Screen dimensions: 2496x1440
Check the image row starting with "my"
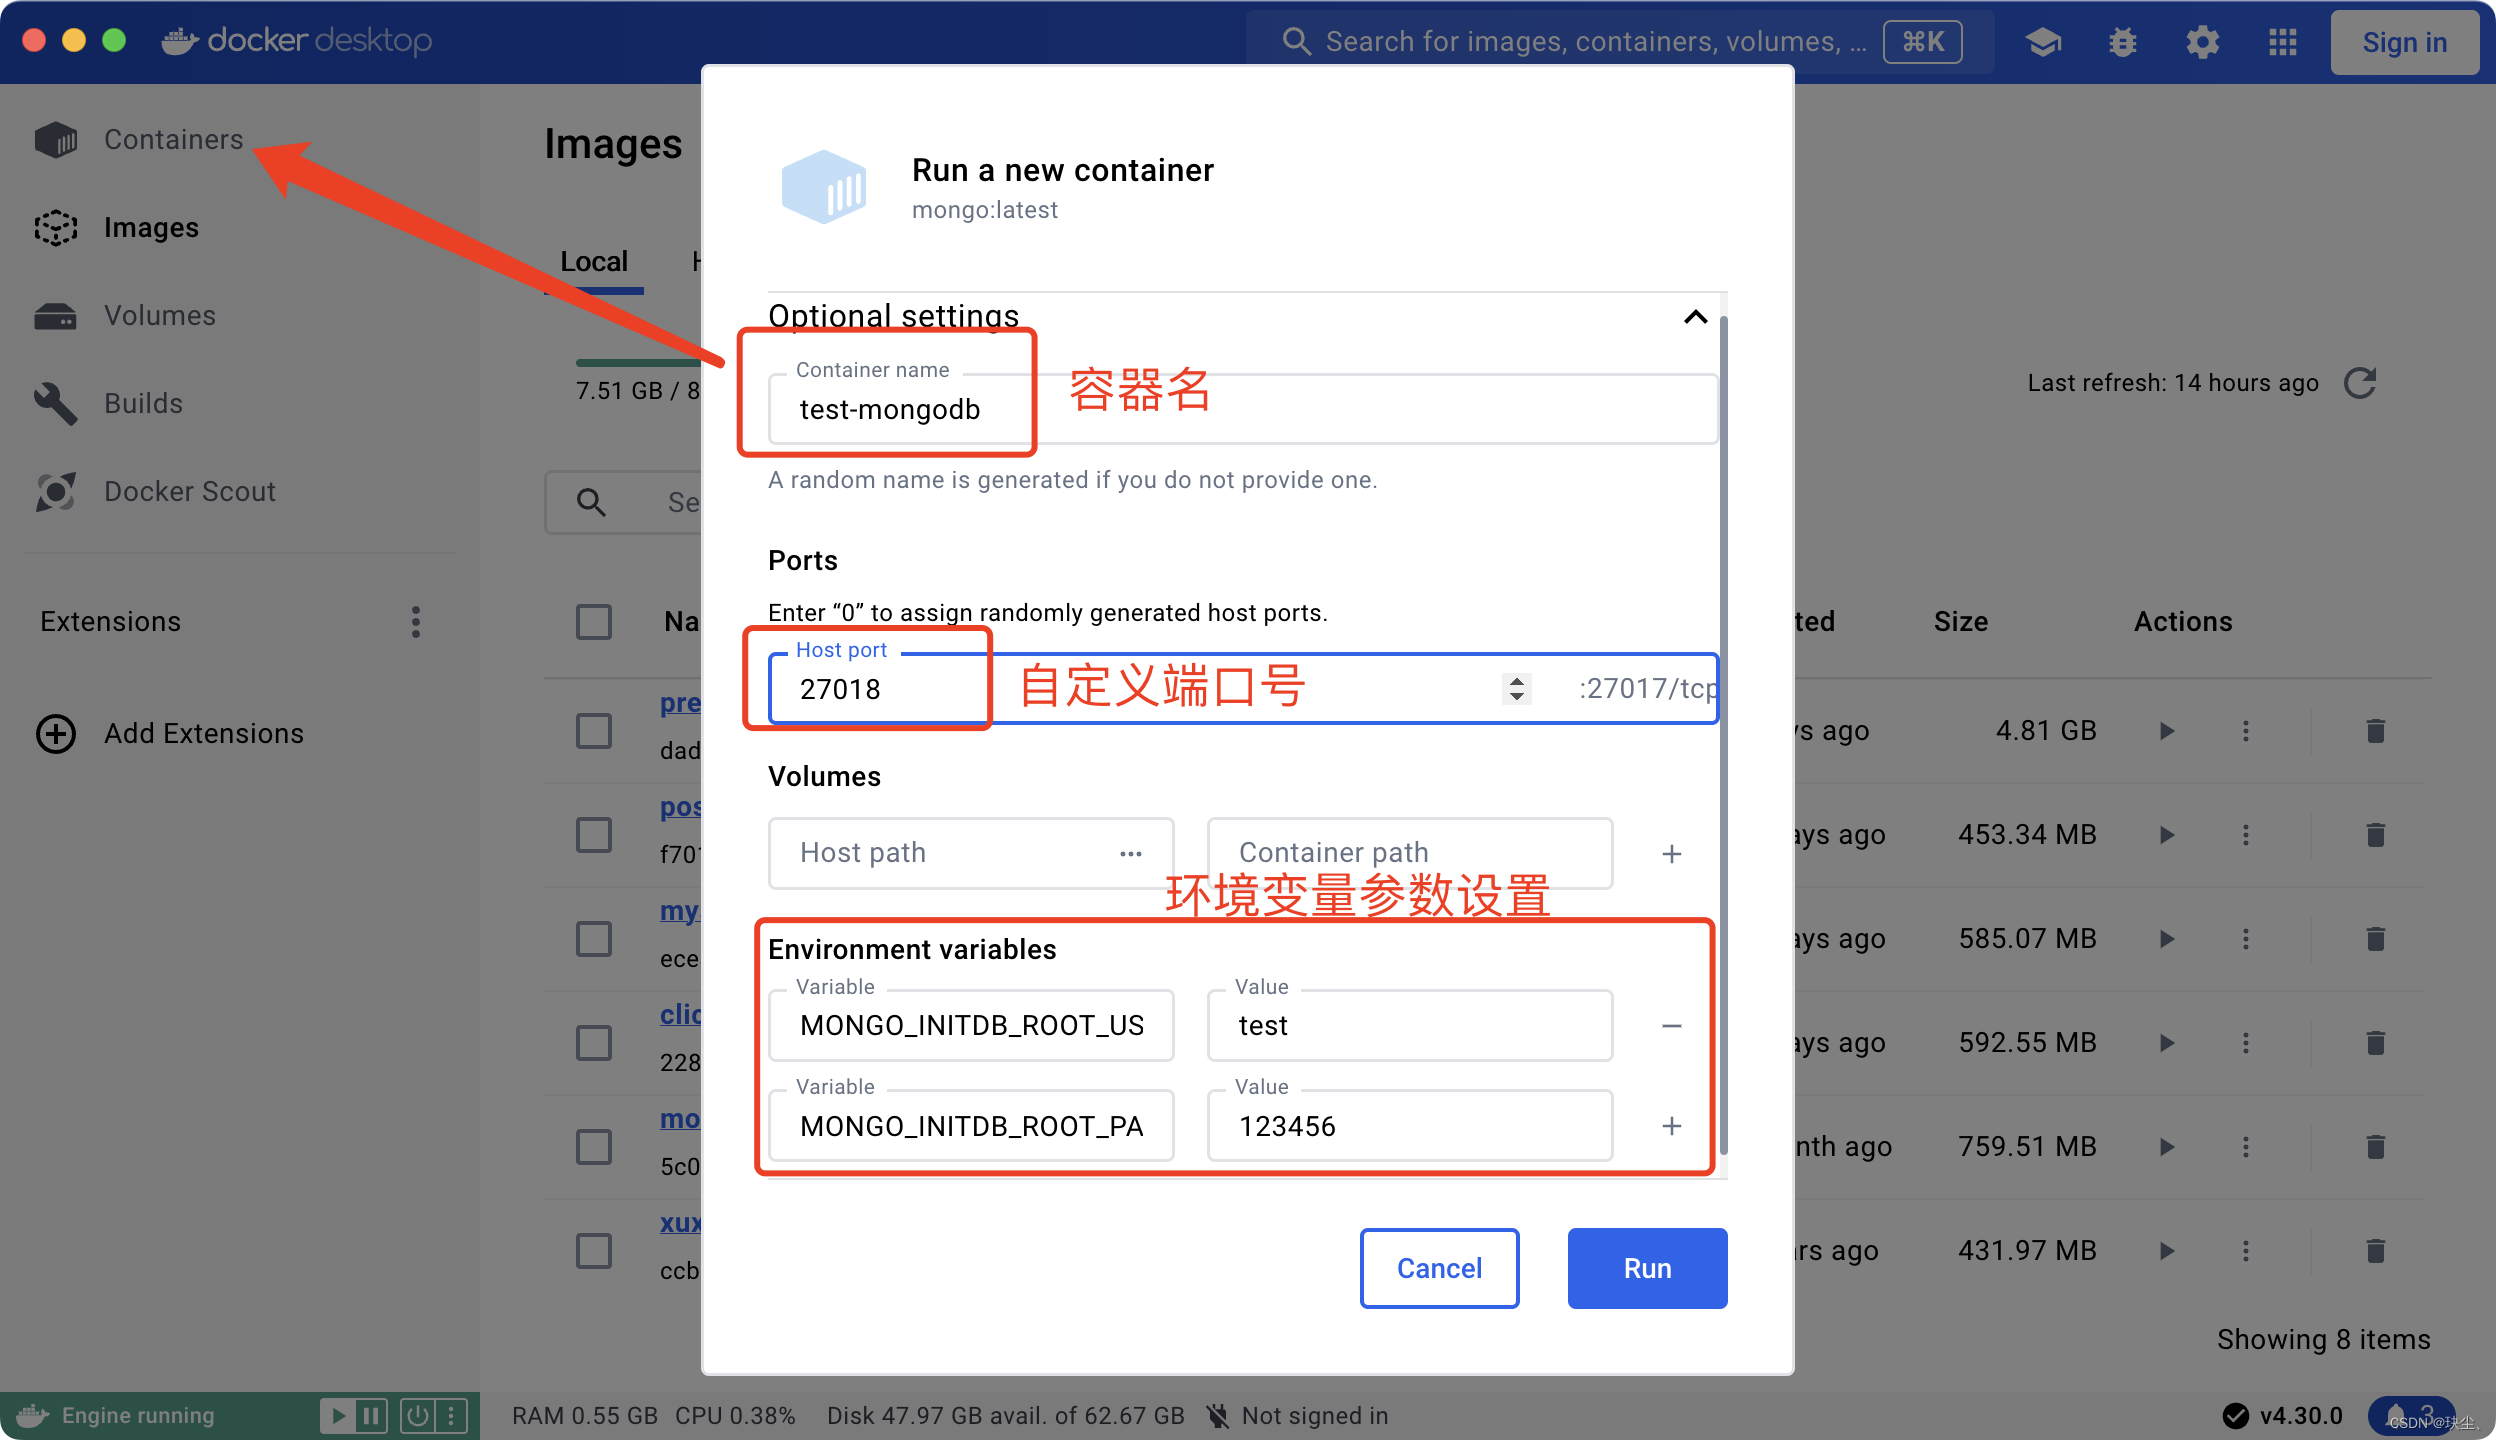coord(594,939)
